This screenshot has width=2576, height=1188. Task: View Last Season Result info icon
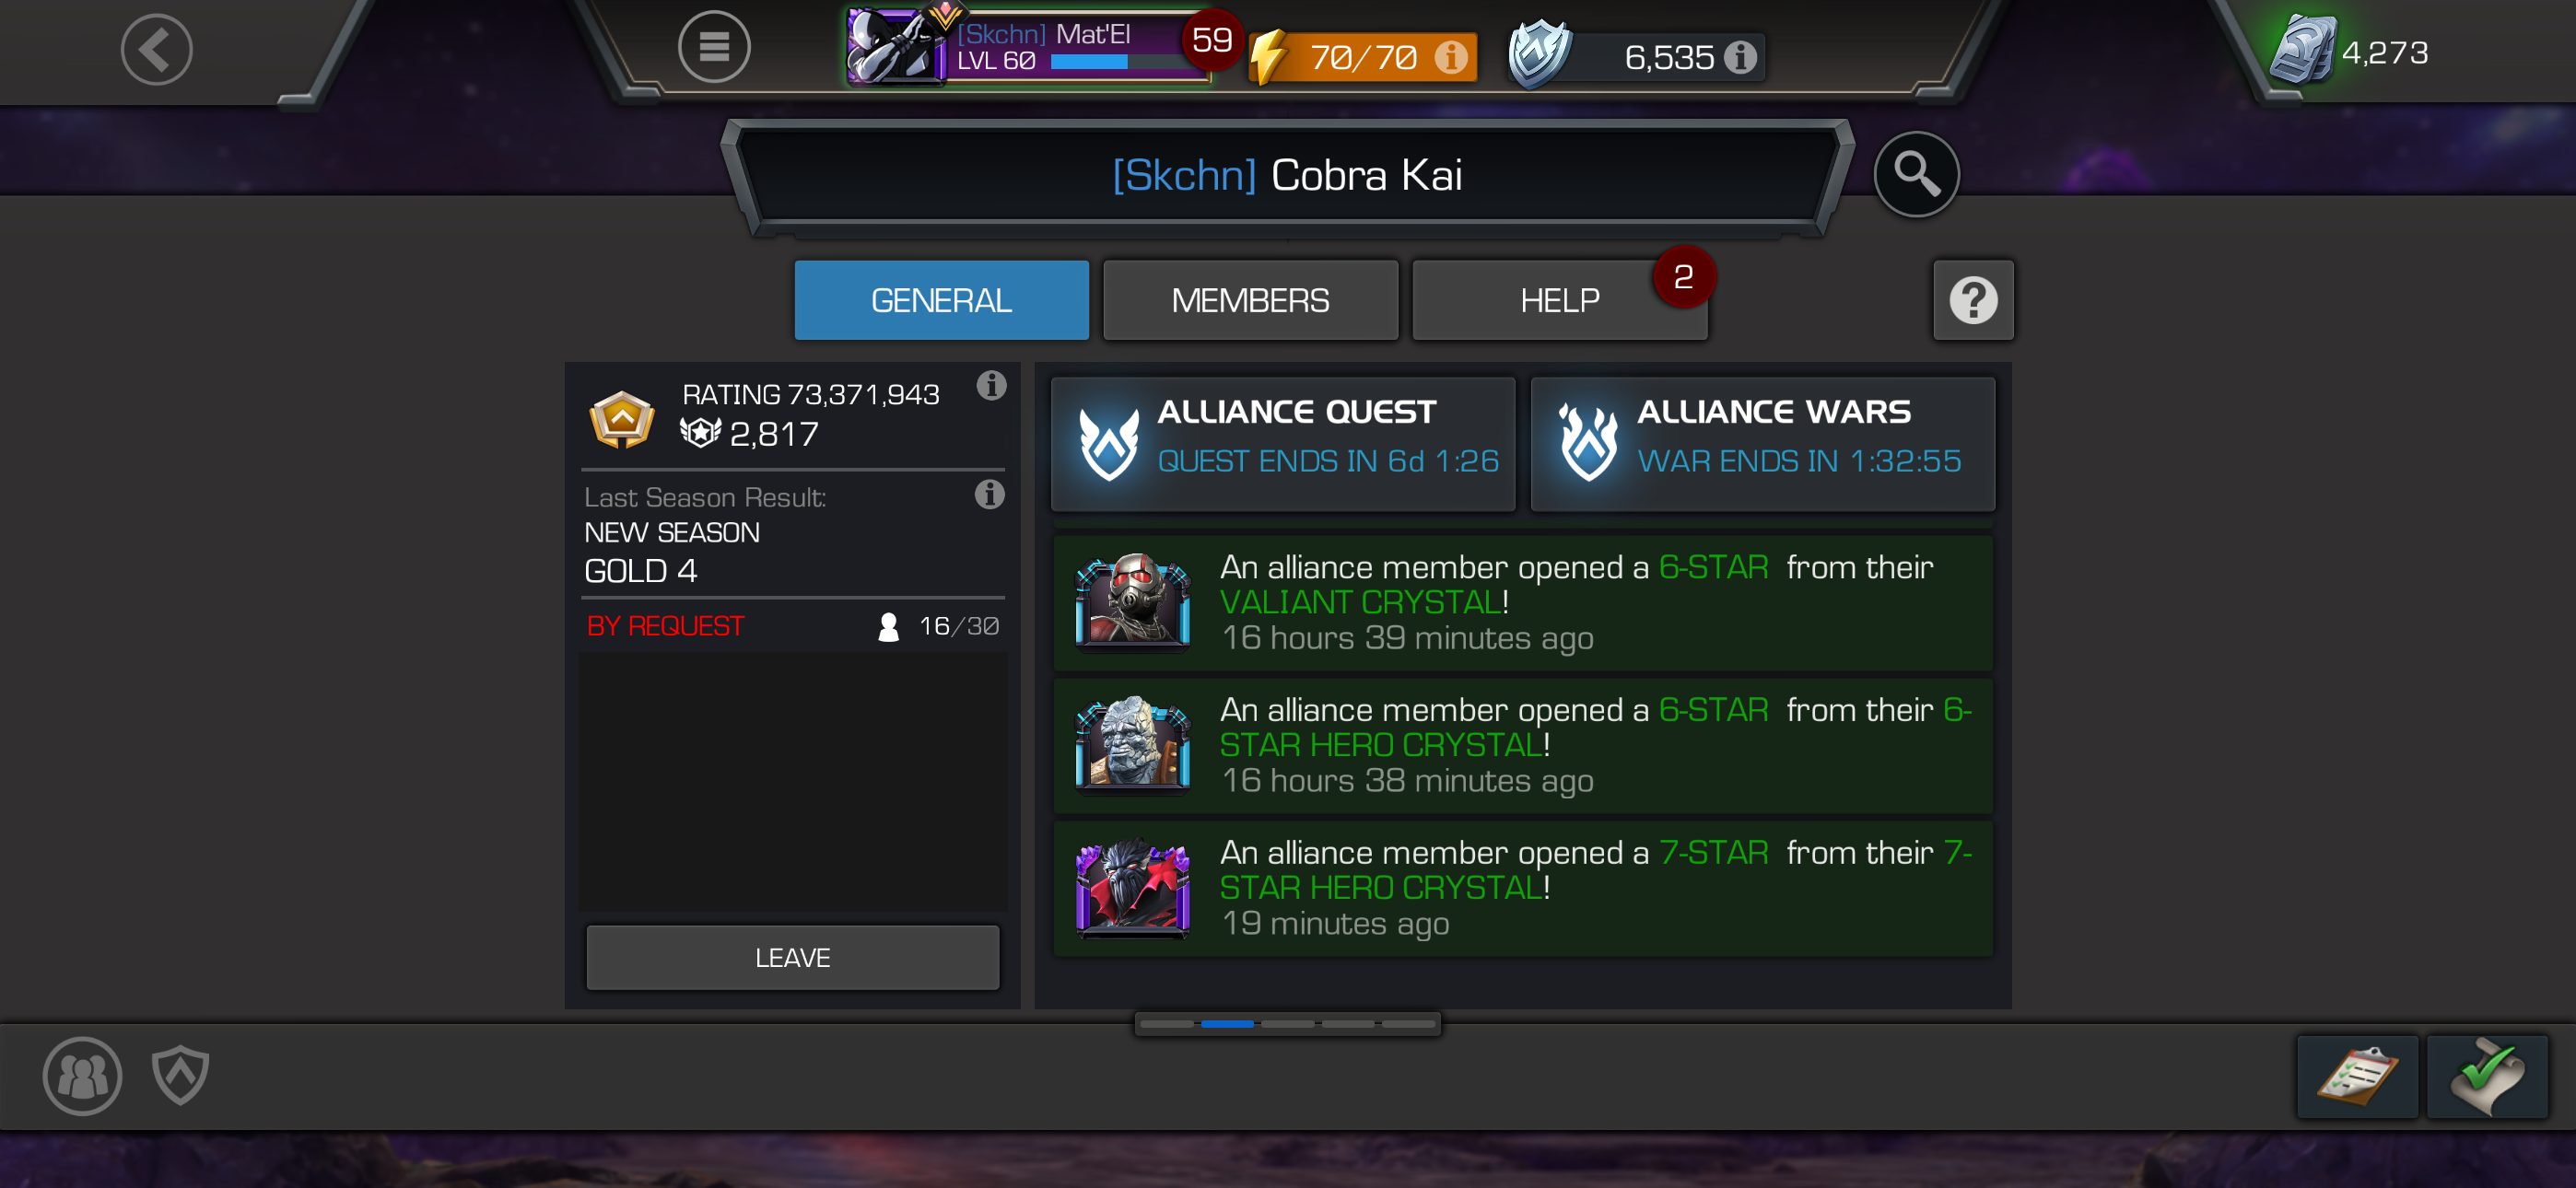pos(989,494)
